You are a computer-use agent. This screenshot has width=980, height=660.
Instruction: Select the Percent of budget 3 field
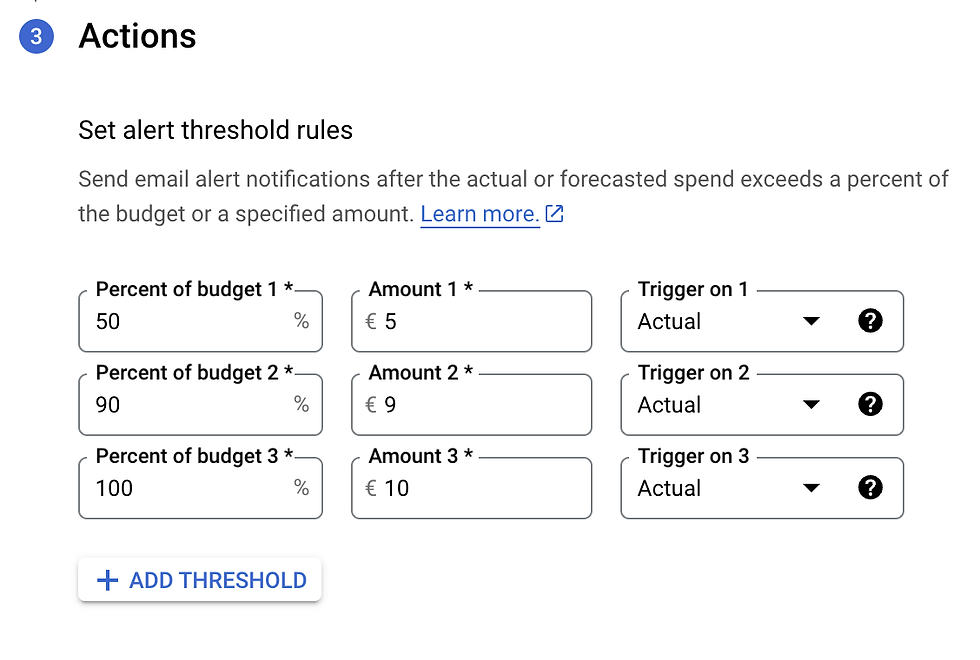point(190,488)
